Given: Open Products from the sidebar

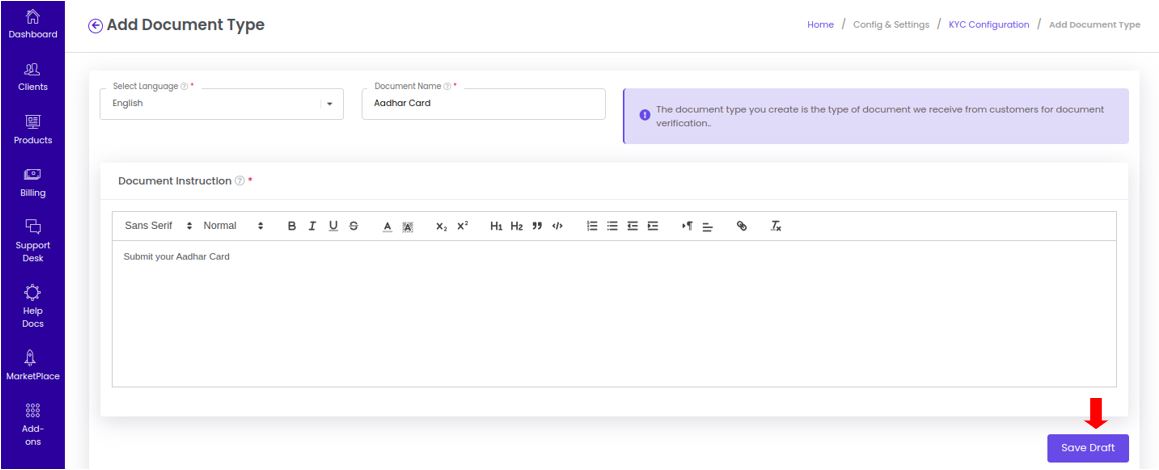Looking at the screenshot, I should tap(33, 130).
